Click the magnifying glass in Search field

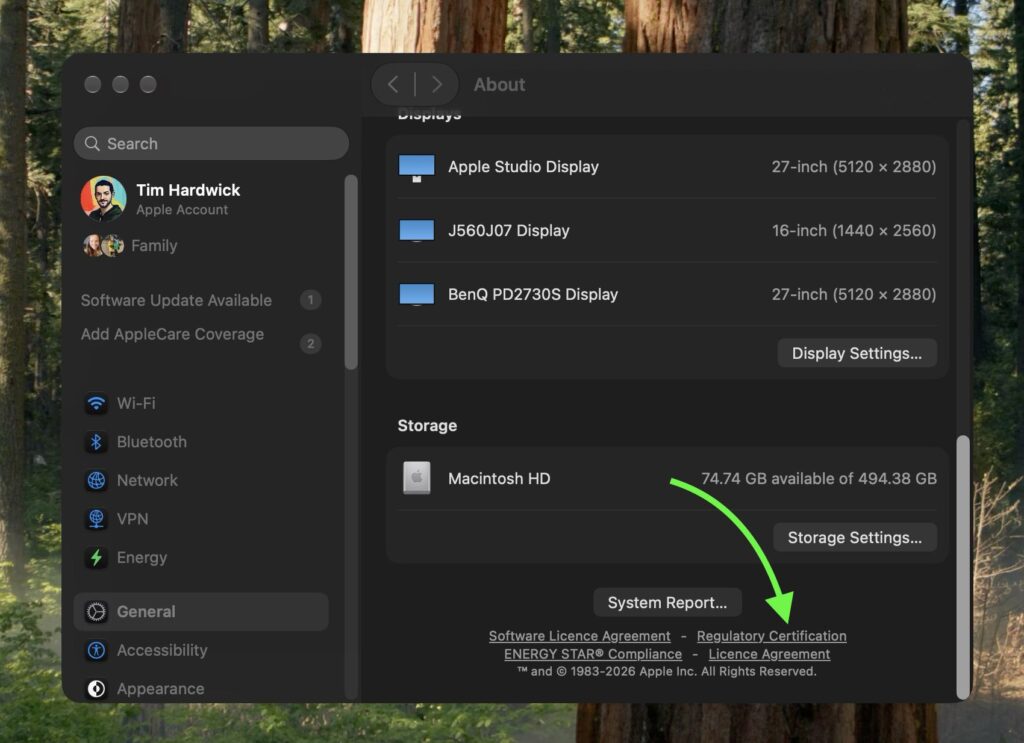tap(92, 144)
